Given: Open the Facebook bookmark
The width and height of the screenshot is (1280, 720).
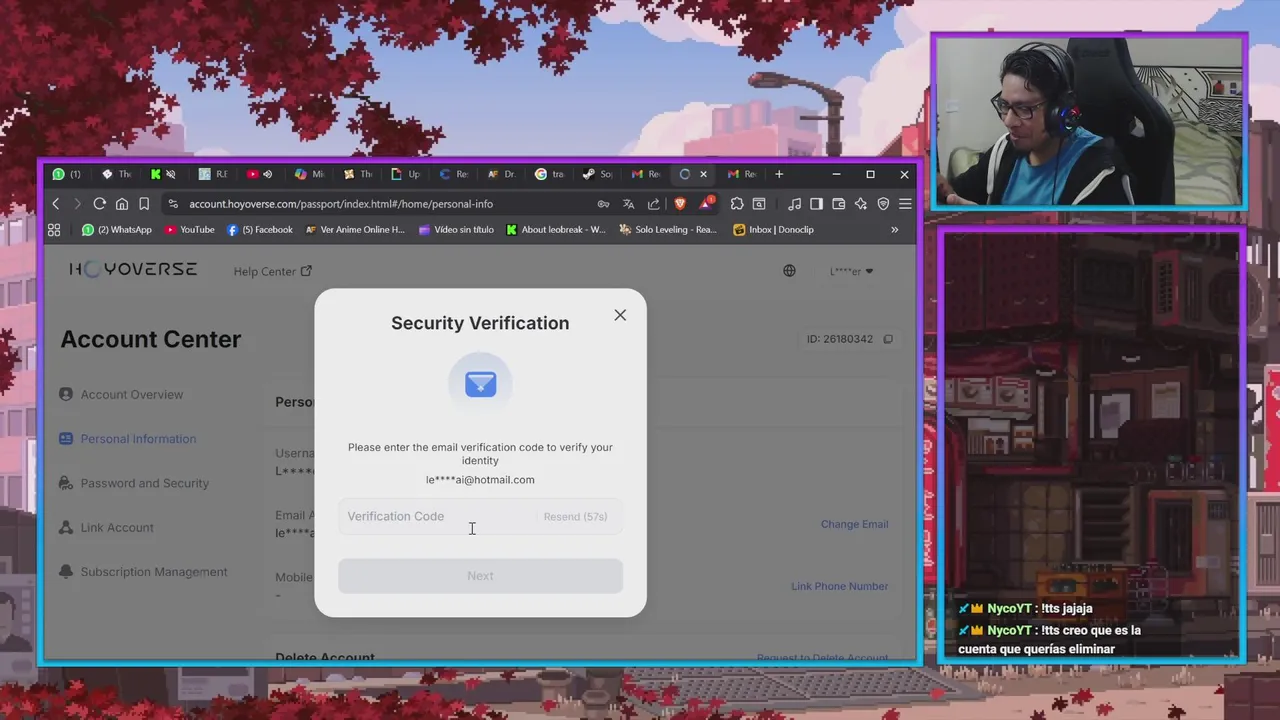Looking at the screenshot, I should pos(260,230).
